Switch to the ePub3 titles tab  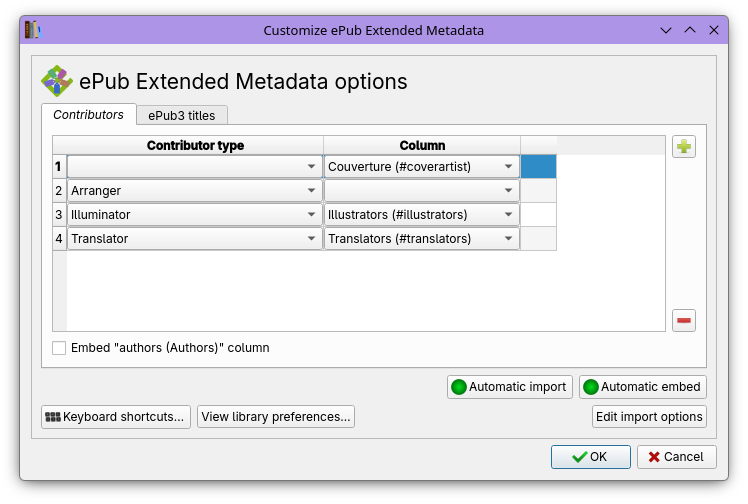tap(182, 116)
